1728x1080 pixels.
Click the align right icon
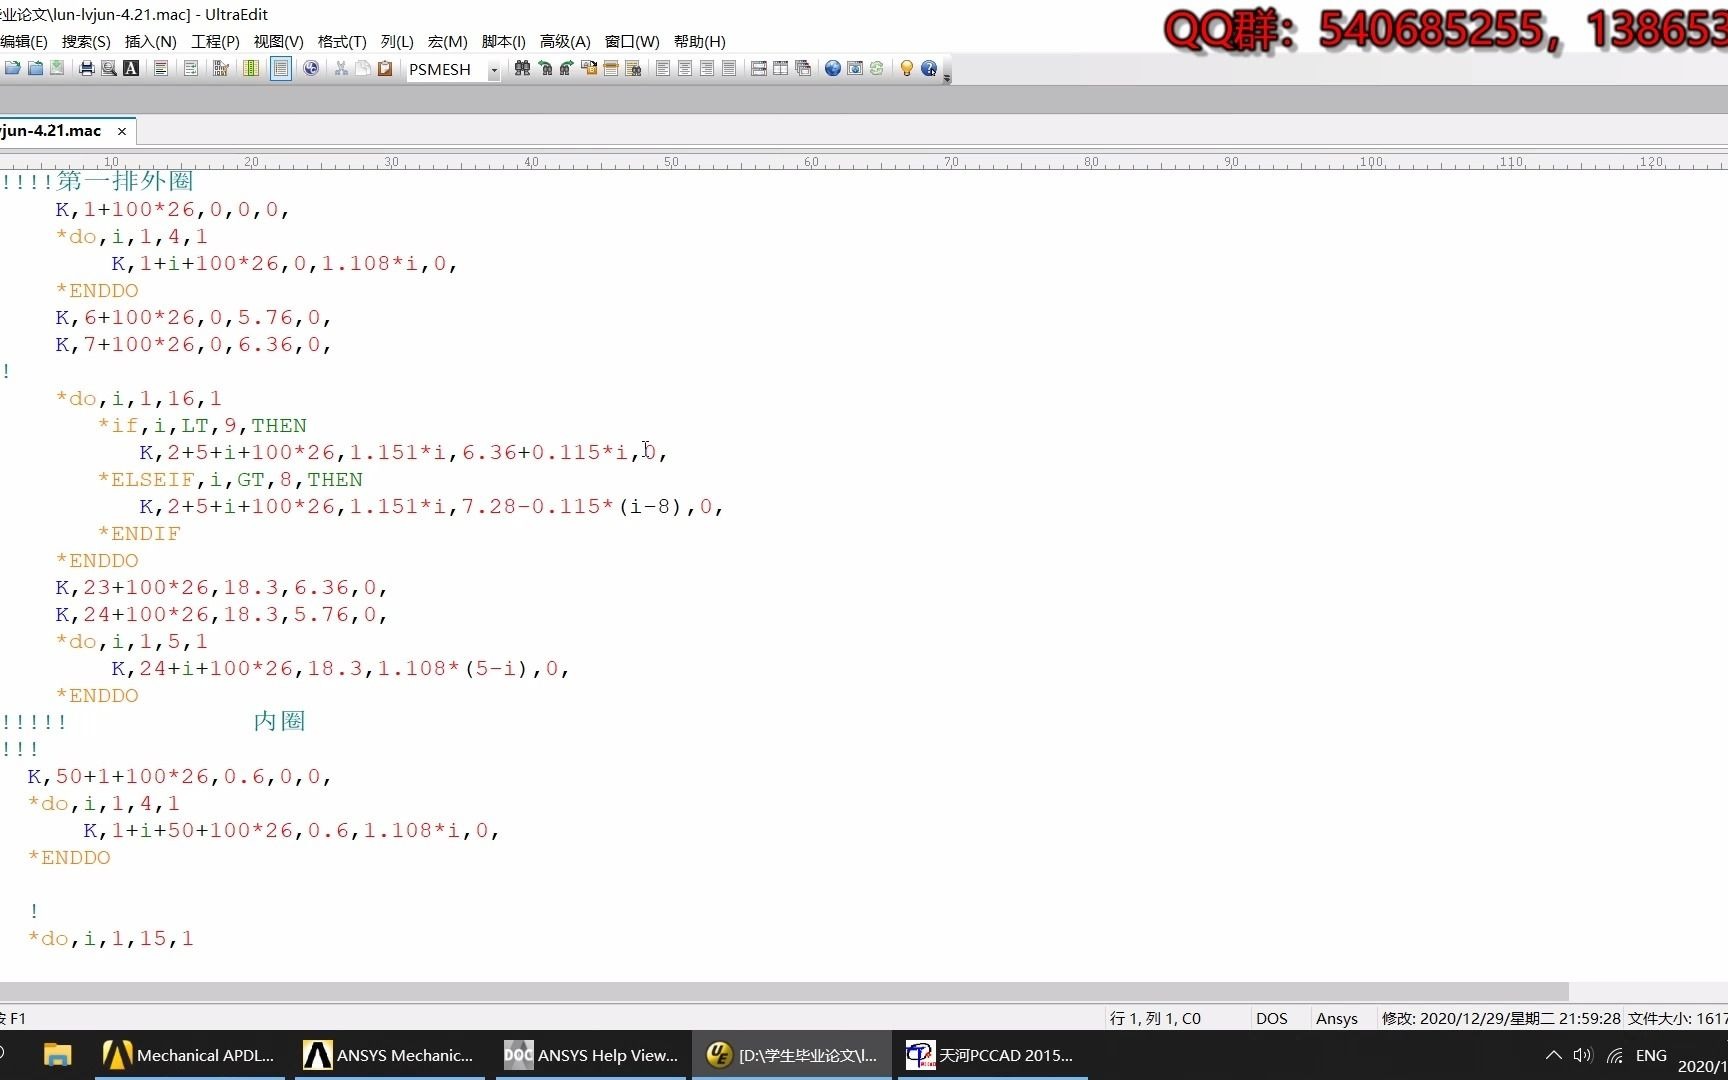[x=707, y=68]
